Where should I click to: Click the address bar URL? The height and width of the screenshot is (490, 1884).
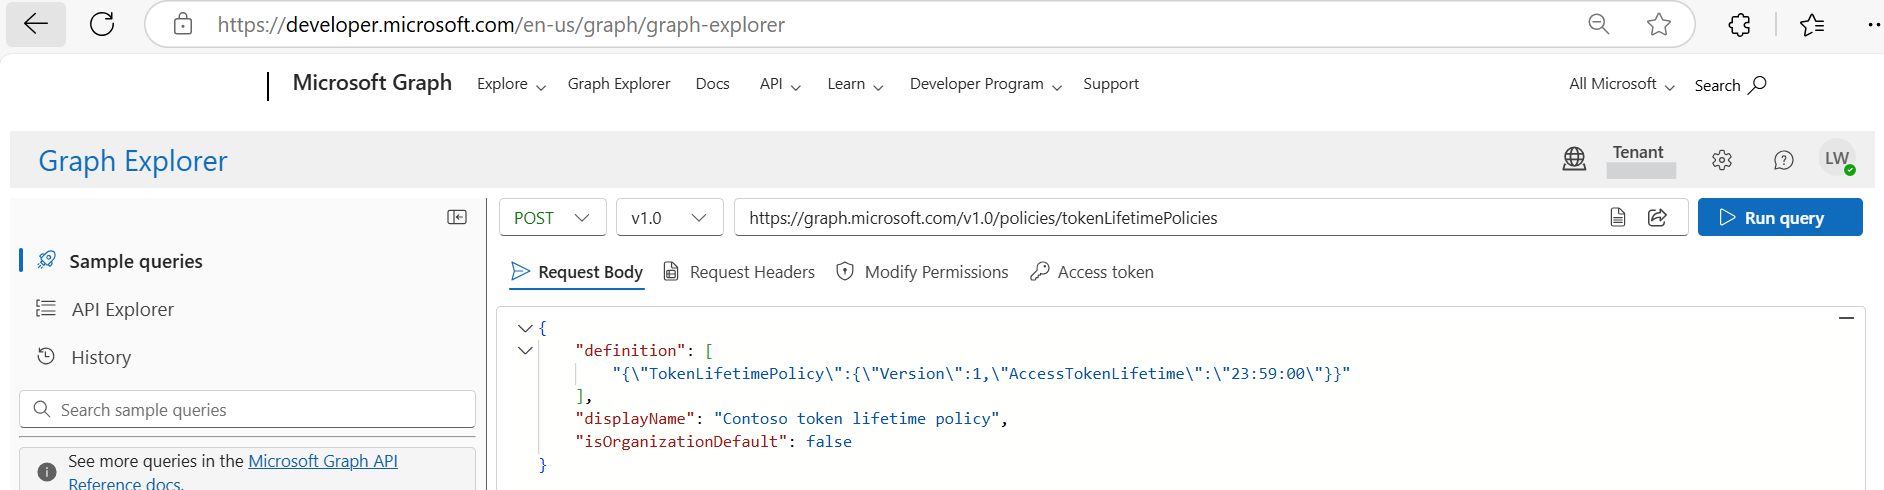501,24
